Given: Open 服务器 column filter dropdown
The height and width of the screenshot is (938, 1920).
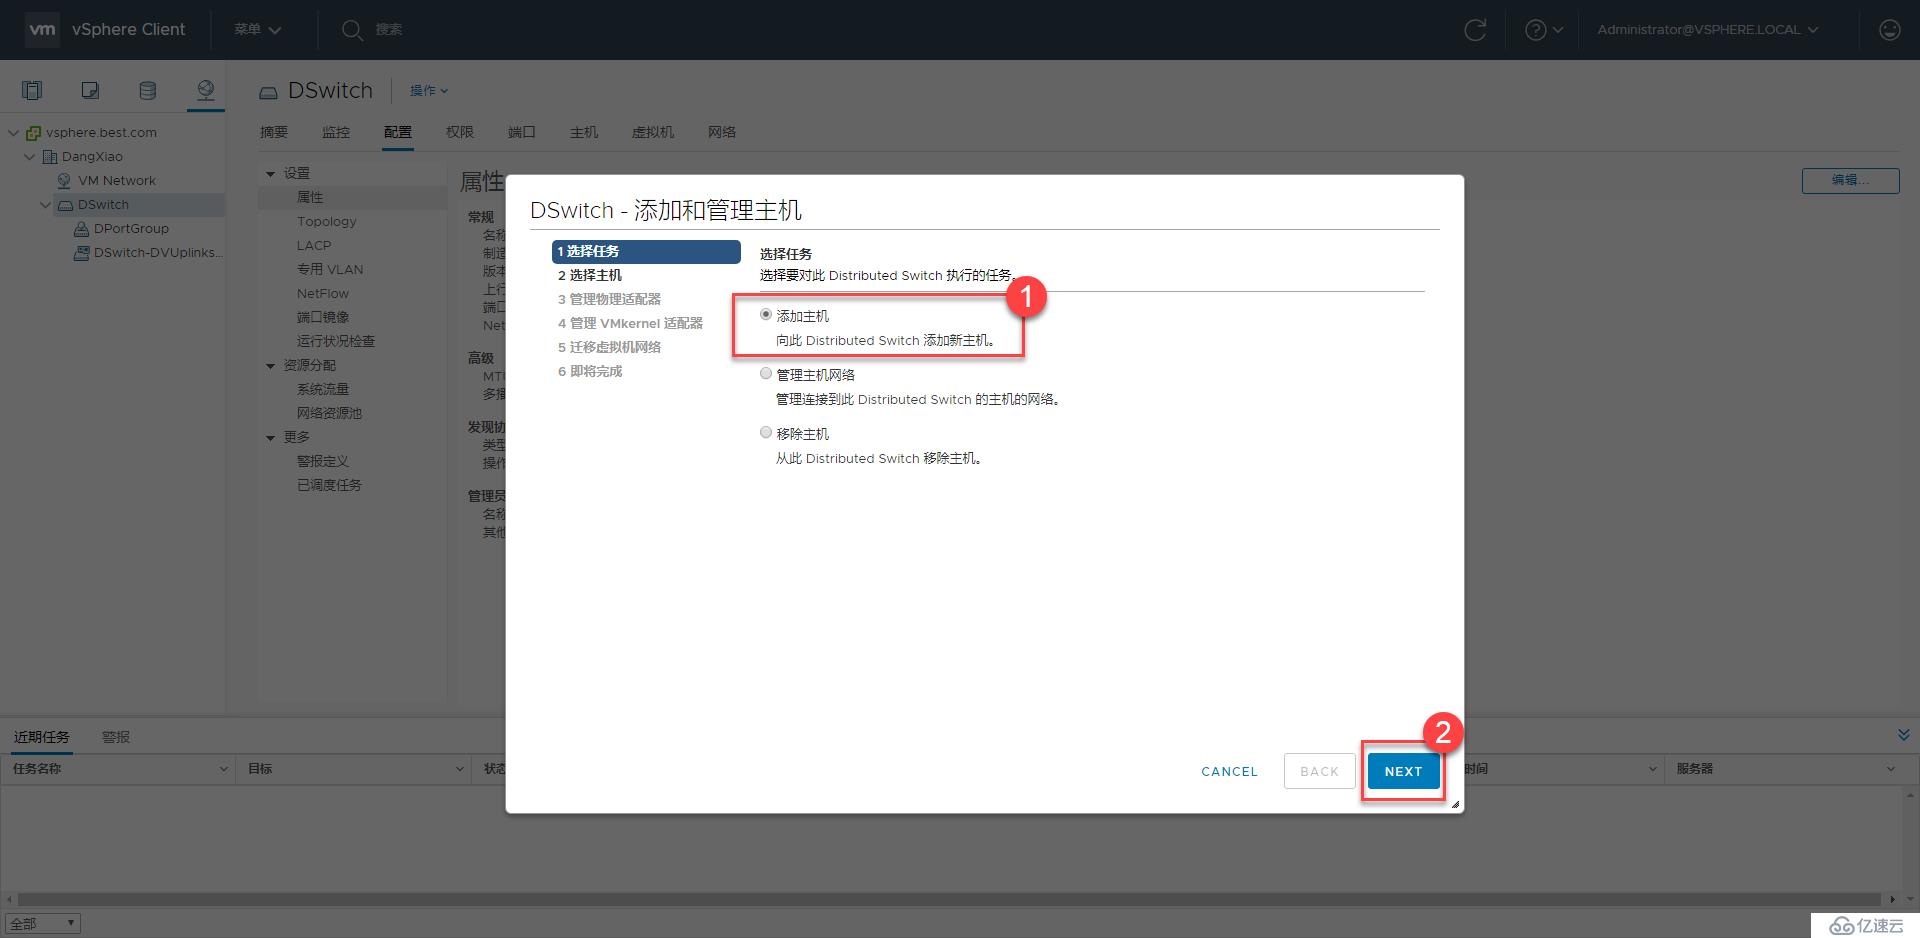Looking at the screenshot, I should coord(1891,769).
